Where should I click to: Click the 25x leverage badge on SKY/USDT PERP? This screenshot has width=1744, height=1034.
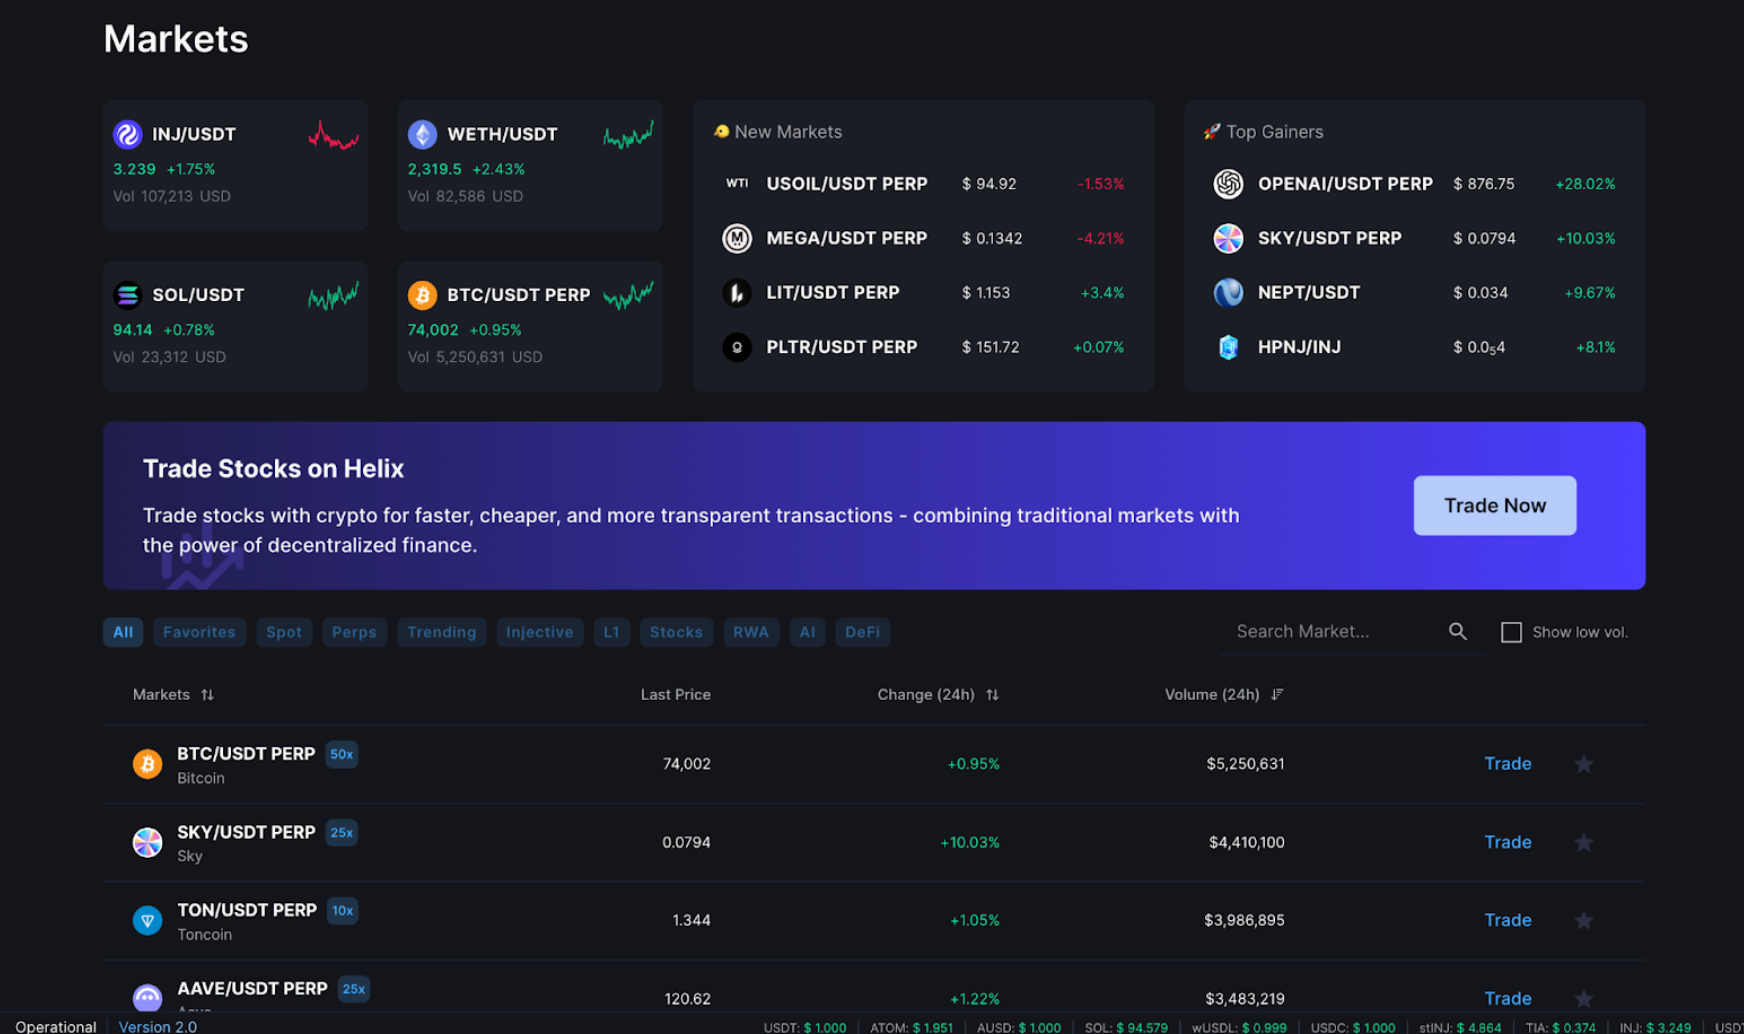coord(342,832)
